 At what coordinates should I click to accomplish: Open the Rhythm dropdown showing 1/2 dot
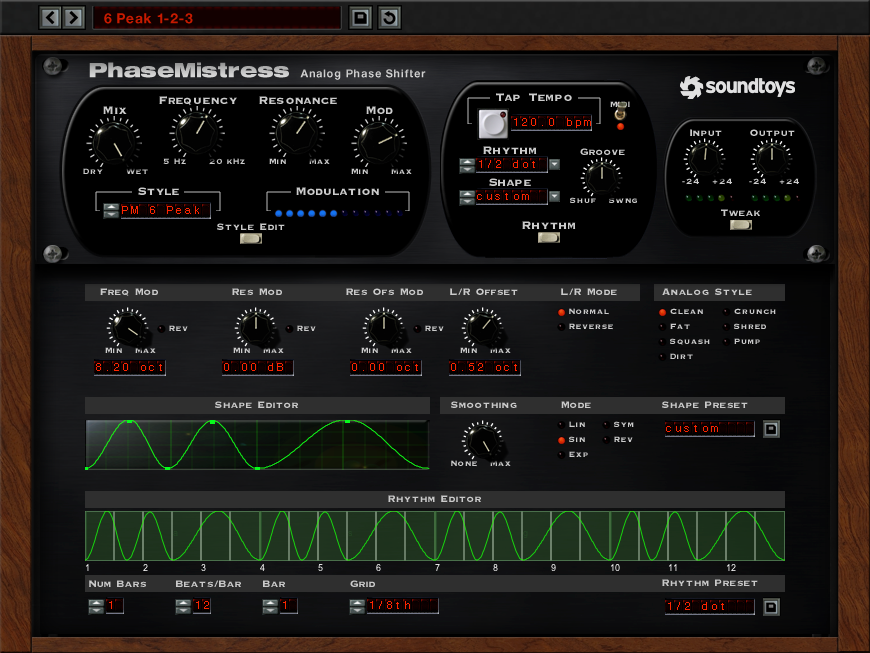pos(510,165)
